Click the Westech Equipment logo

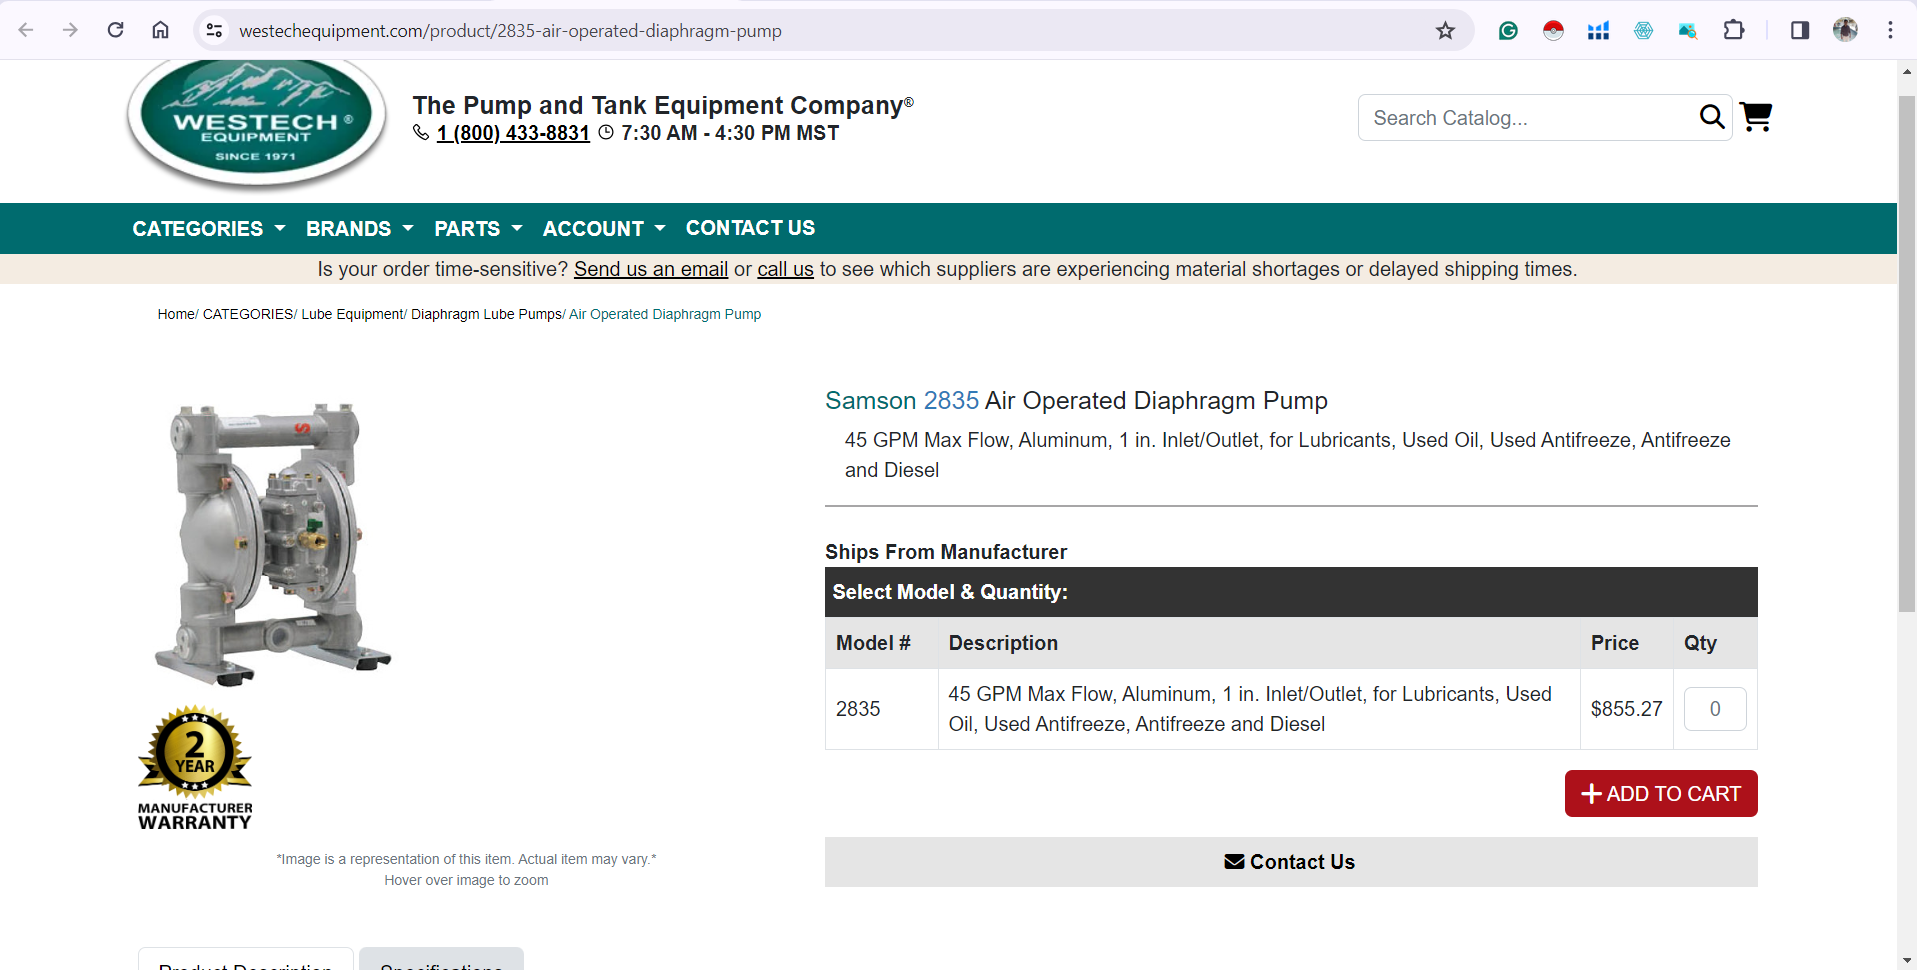[257, 122]
